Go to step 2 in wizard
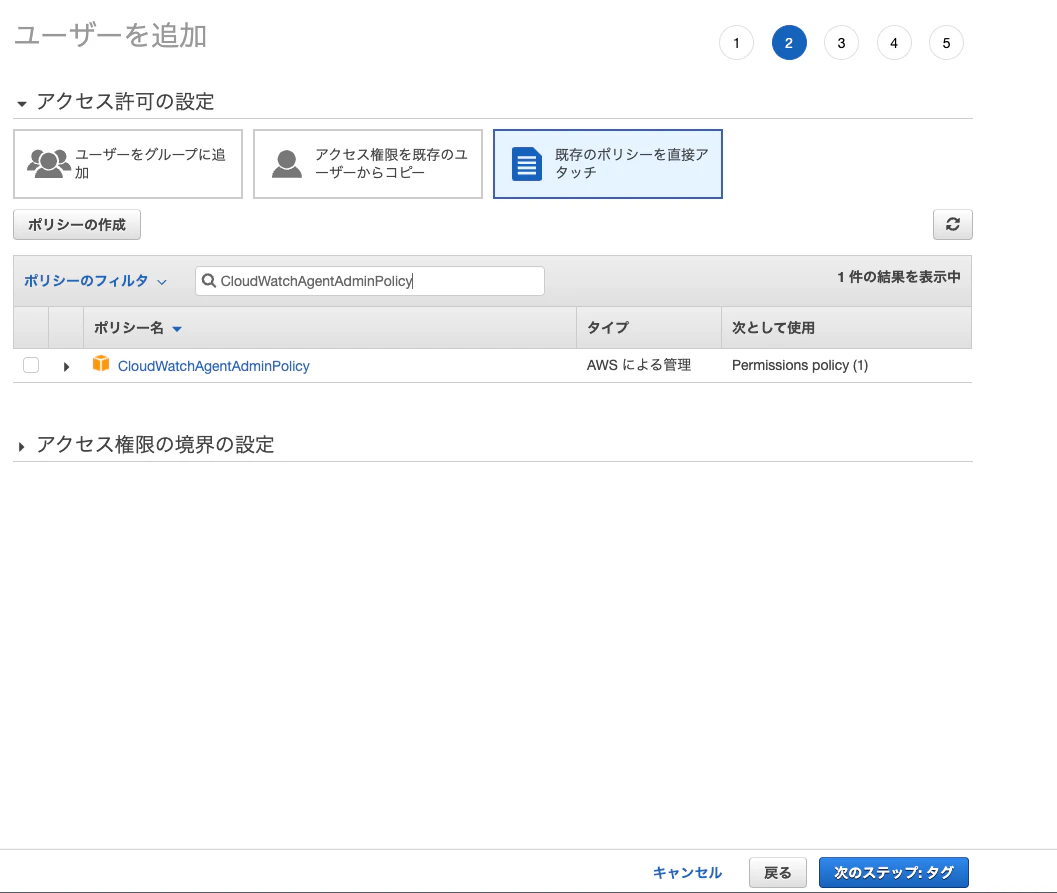Viewport: 1057px width, 893px height. 789,43
